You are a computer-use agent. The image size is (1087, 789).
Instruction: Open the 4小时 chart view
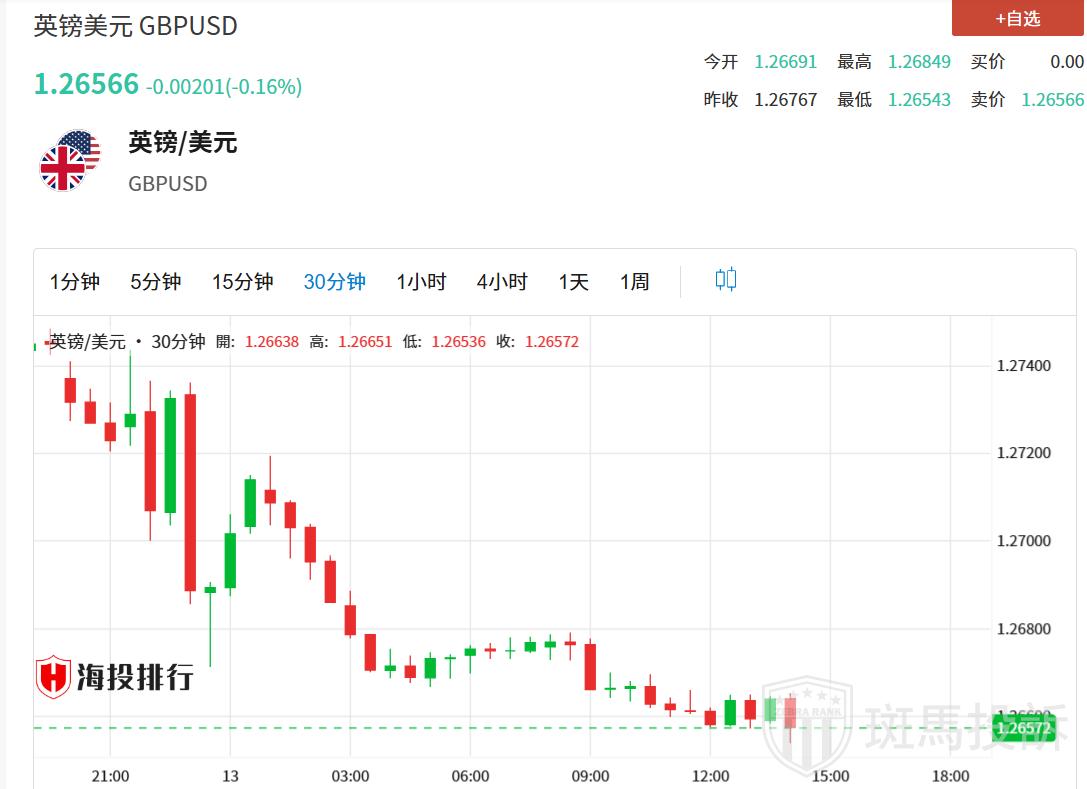pyautogui.click(x=502, y=282)
